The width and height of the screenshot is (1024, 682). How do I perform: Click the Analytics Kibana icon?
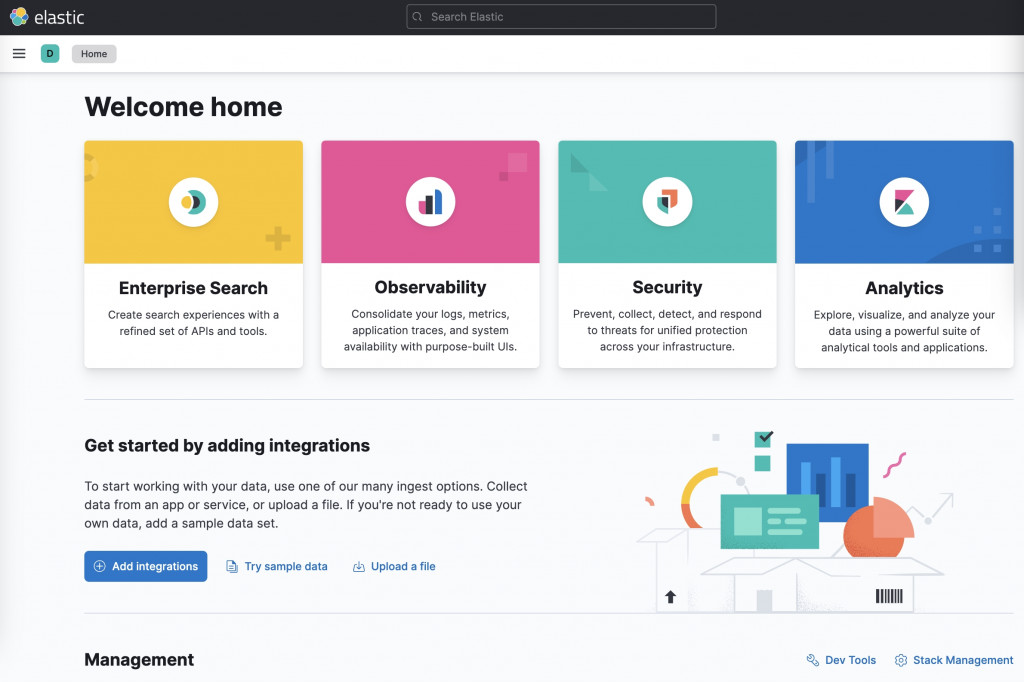coord(904,202)
